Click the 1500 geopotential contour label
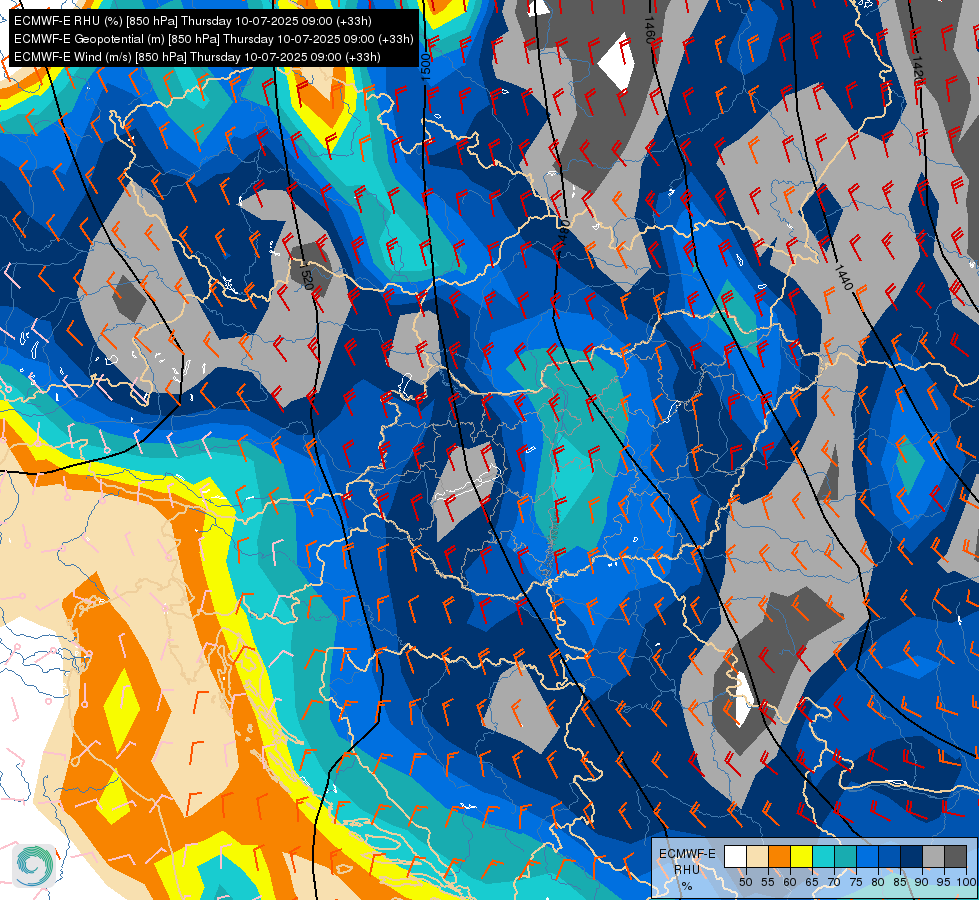The image size is (979, 900). coord(426,66)
